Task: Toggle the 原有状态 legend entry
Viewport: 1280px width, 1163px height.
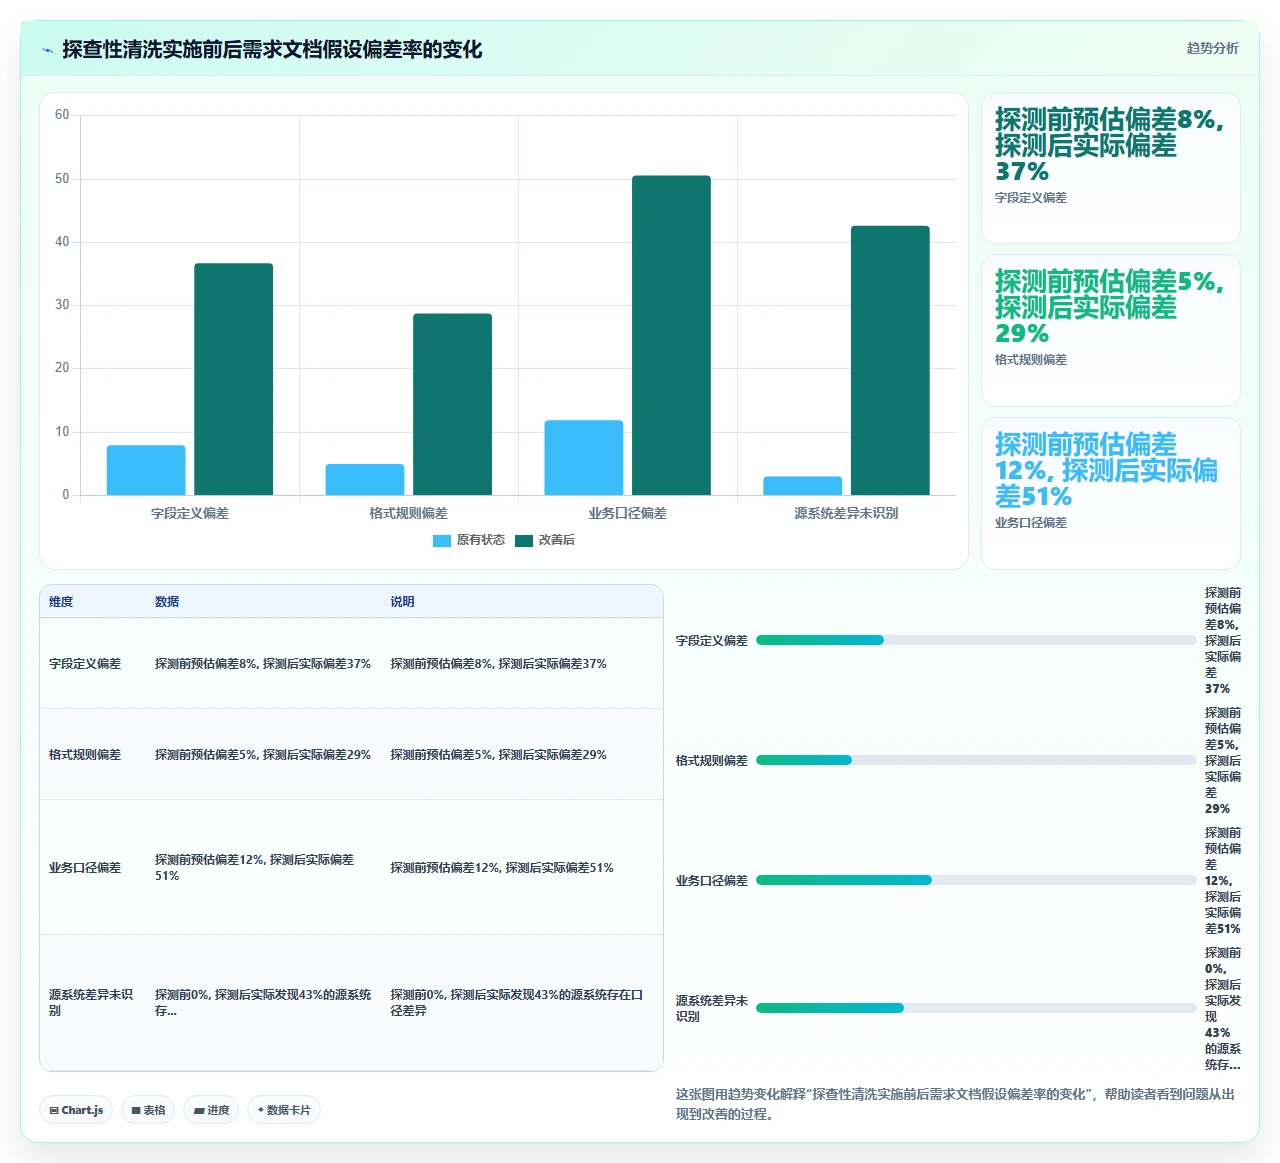Action: tap(469, 540)
